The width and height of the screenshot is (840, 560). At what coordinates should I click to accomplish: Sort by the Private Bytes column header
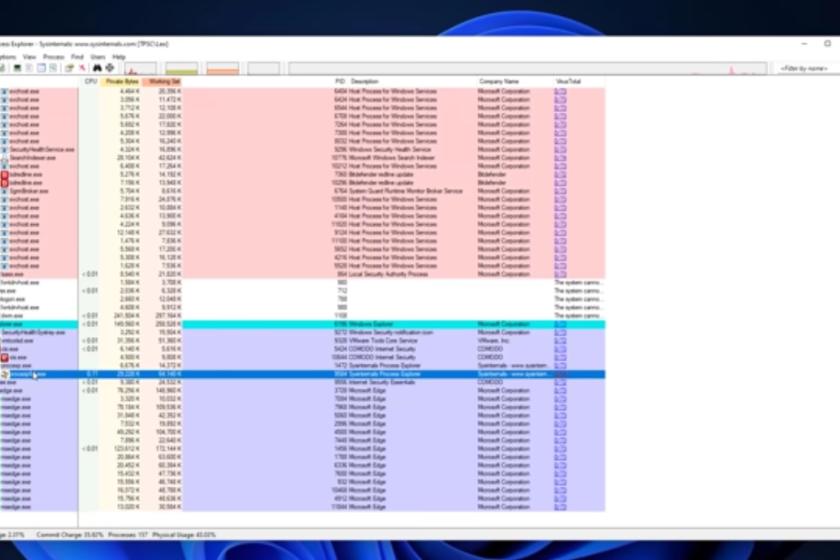point(122,81)
